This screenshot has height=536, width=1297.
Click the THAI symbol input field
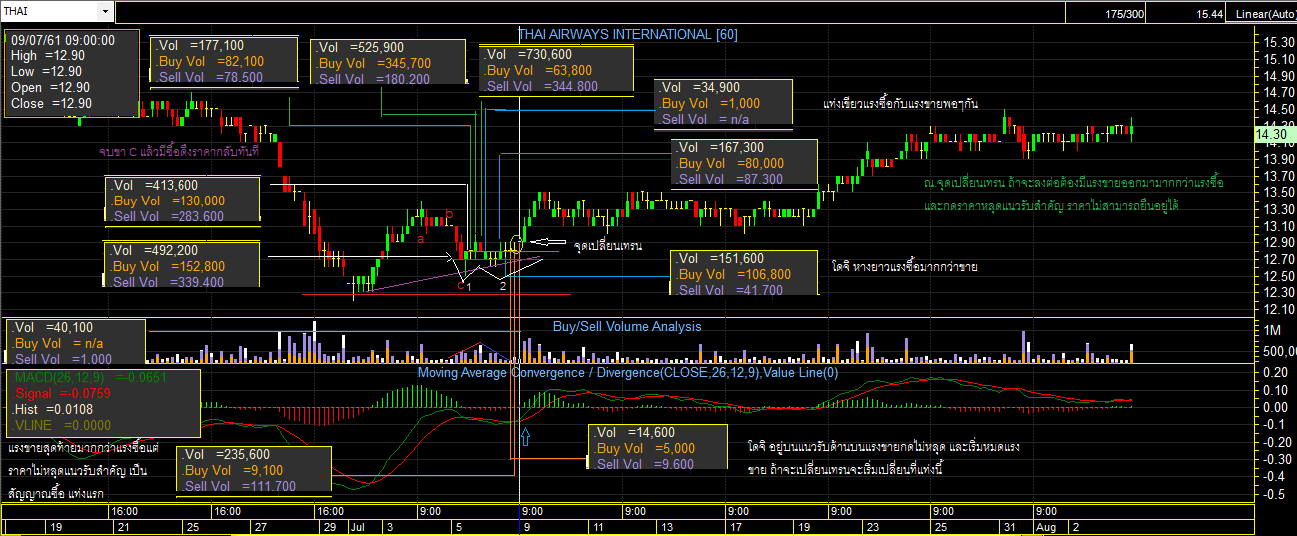tap(51, 11)
